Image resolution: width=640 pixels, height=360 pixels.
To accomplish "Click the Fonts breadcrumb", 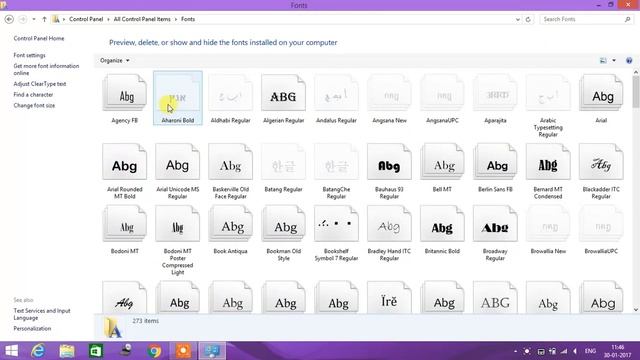I will [188, 19].
